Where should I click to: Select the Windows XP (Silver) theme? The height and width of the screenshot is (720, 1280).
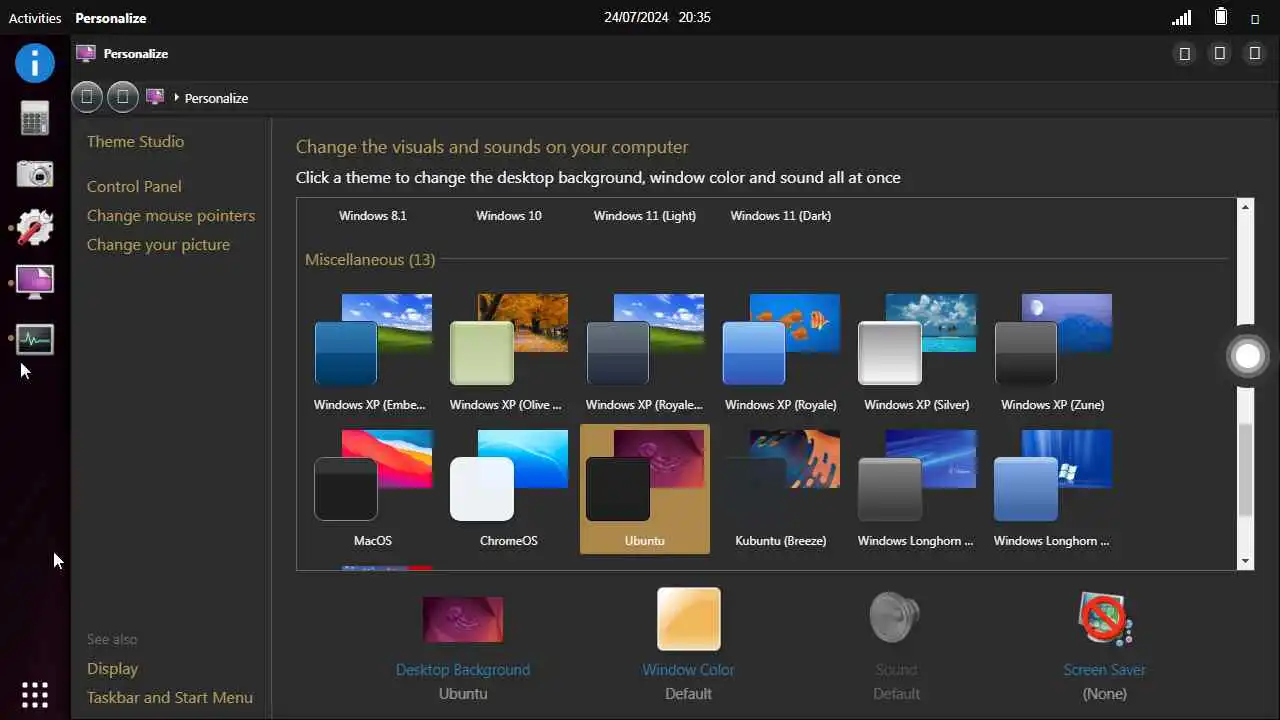click(916, 352)
